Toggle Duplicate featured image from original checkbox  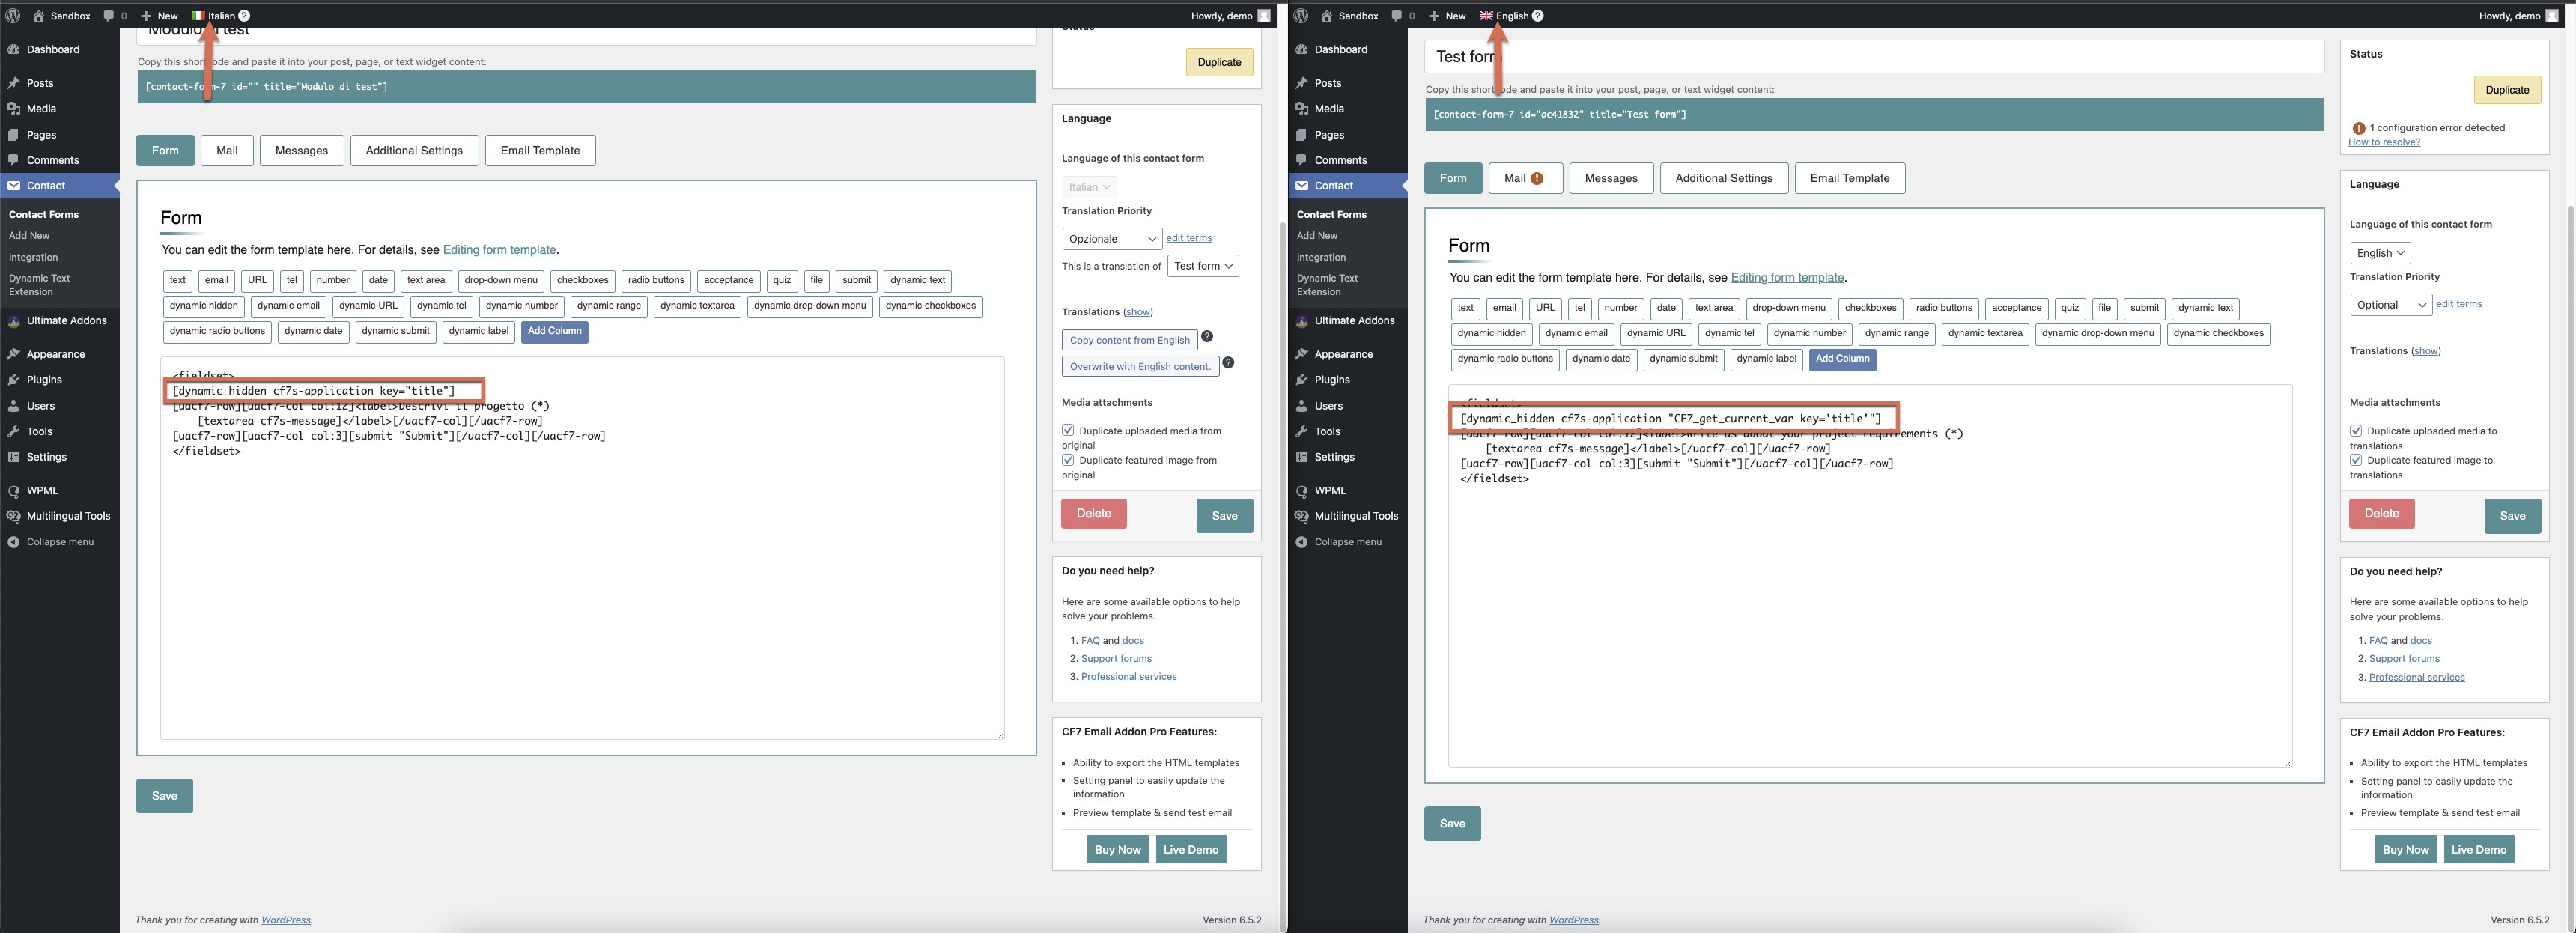point(1068,460)
